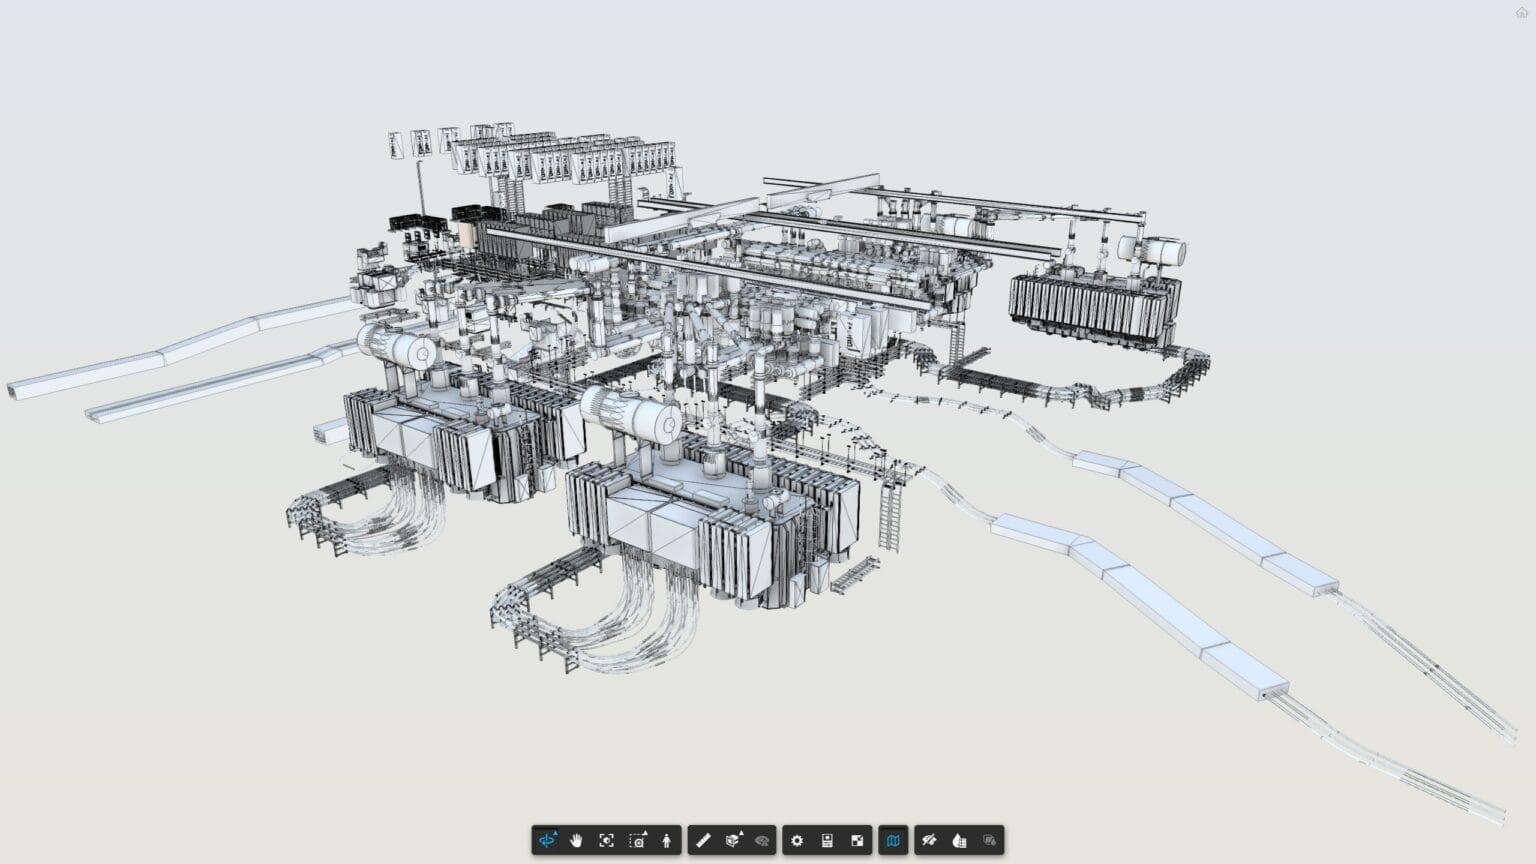Select the Zoom window tool
The width and height of the screenshot is (1536, 864).
click(637, 840)
